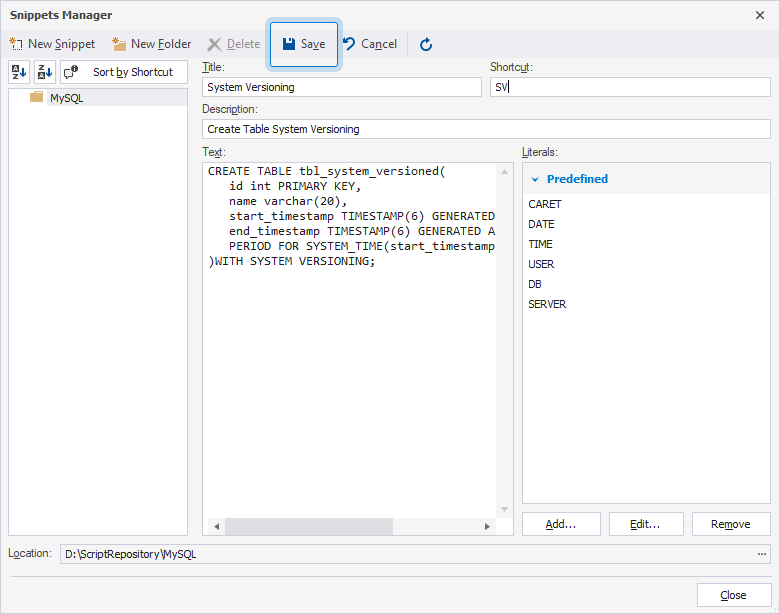This screenshot has width=780, height=614.
Task: Click the Remove literal button
Action: coord(731,524)
